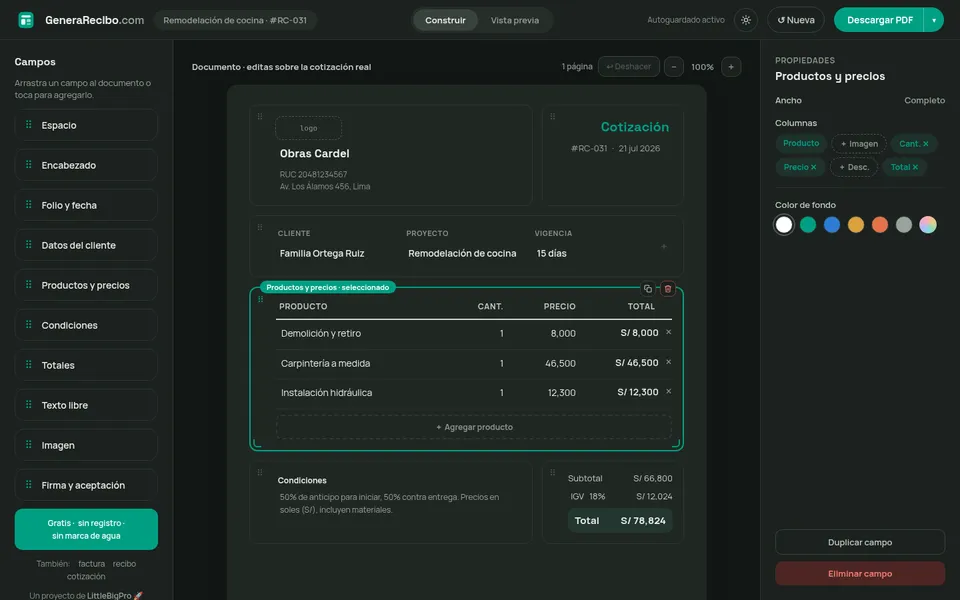Click the Nueva button

click(796, 20)
